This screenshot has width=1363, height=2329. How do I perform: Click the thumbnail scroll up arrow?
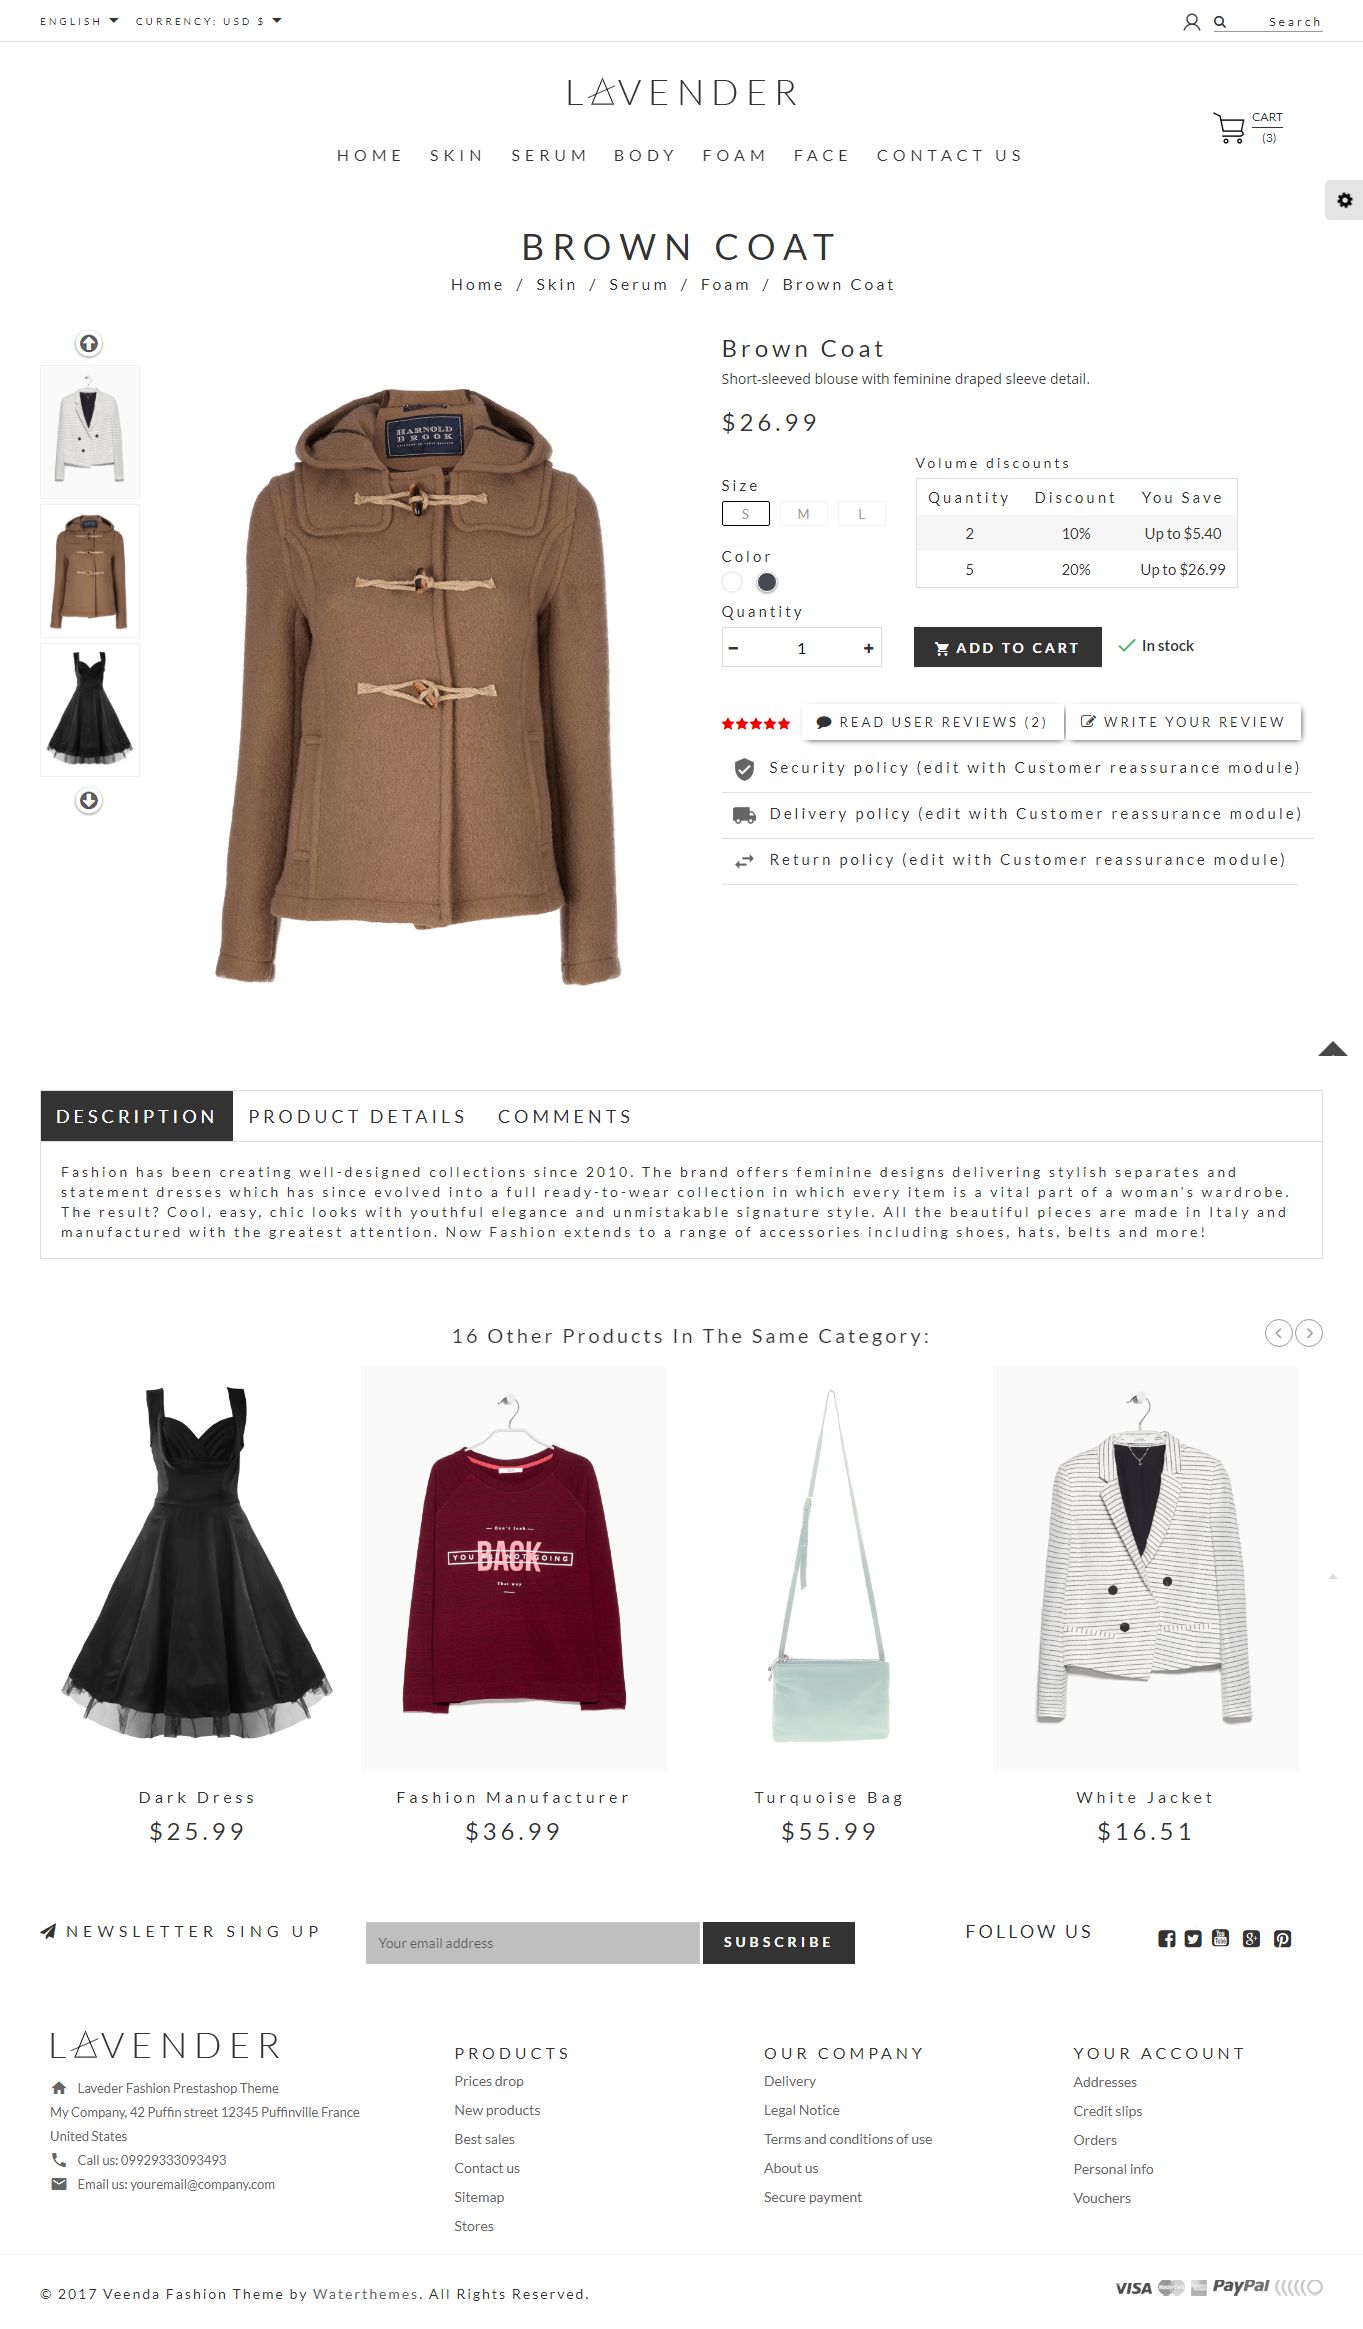pos(89,344)
